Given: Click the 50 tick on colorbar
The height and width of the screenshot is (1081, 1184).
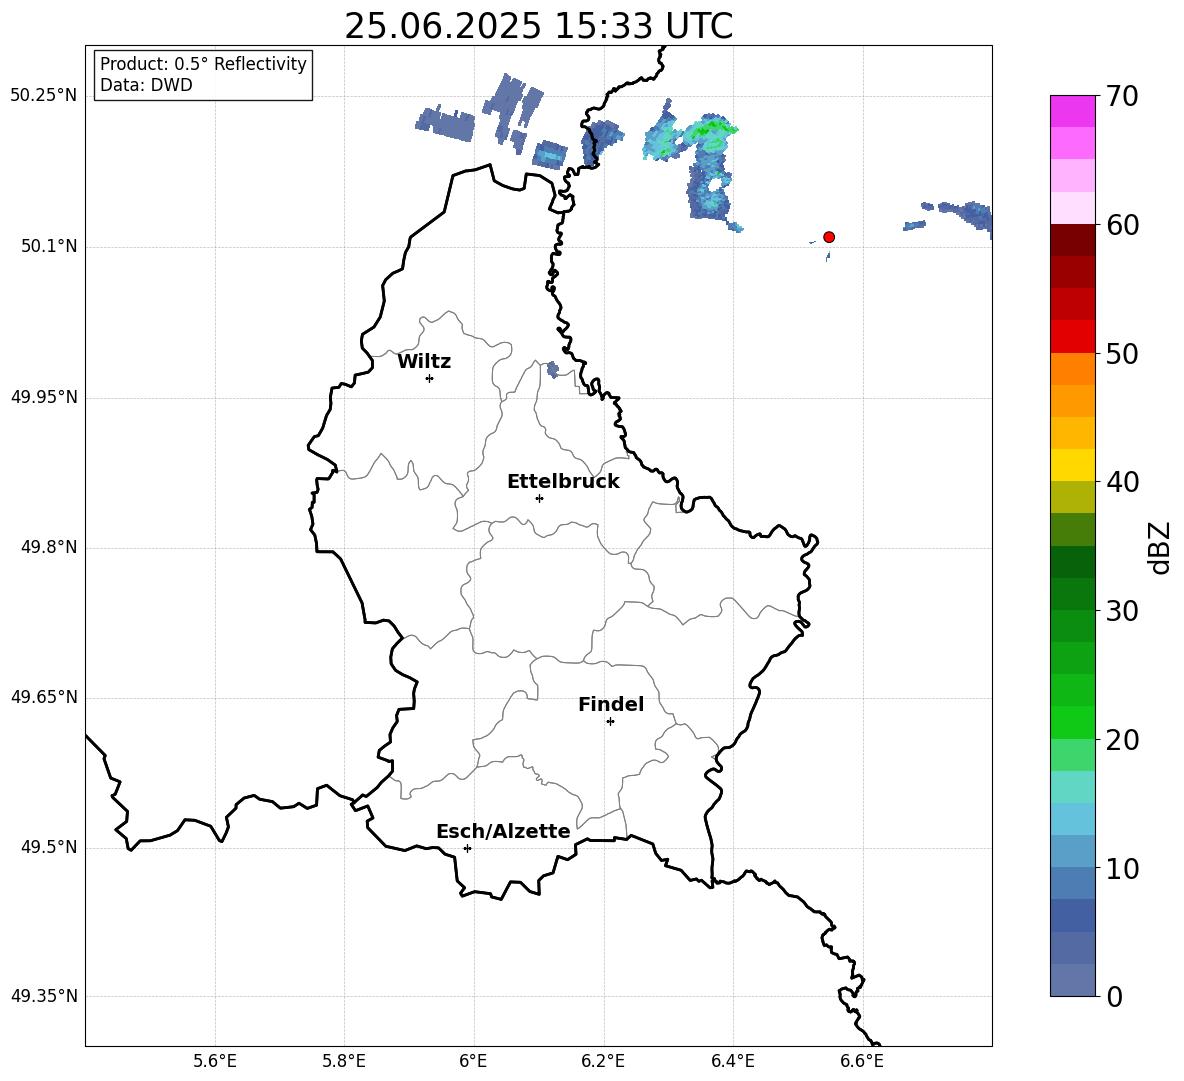Looking at the screenshot, I should (x=1122, y=353).
